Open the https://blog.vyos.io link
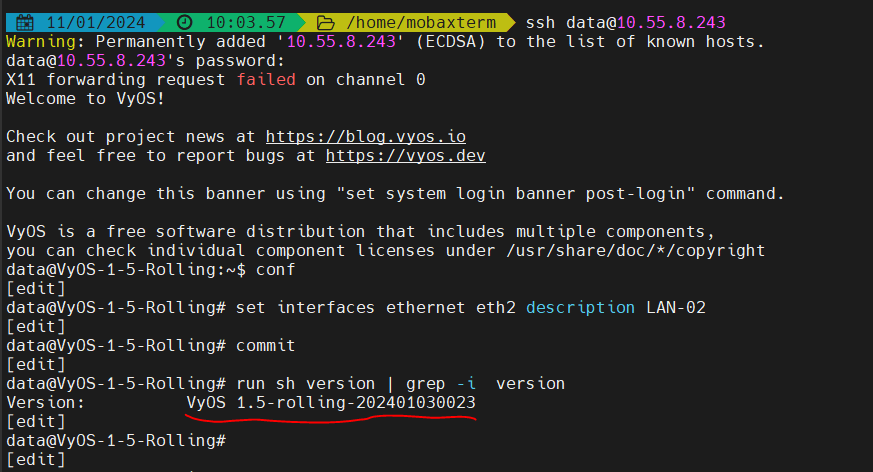The height and width of the screenshot is (472, 873). coord(365,136)
